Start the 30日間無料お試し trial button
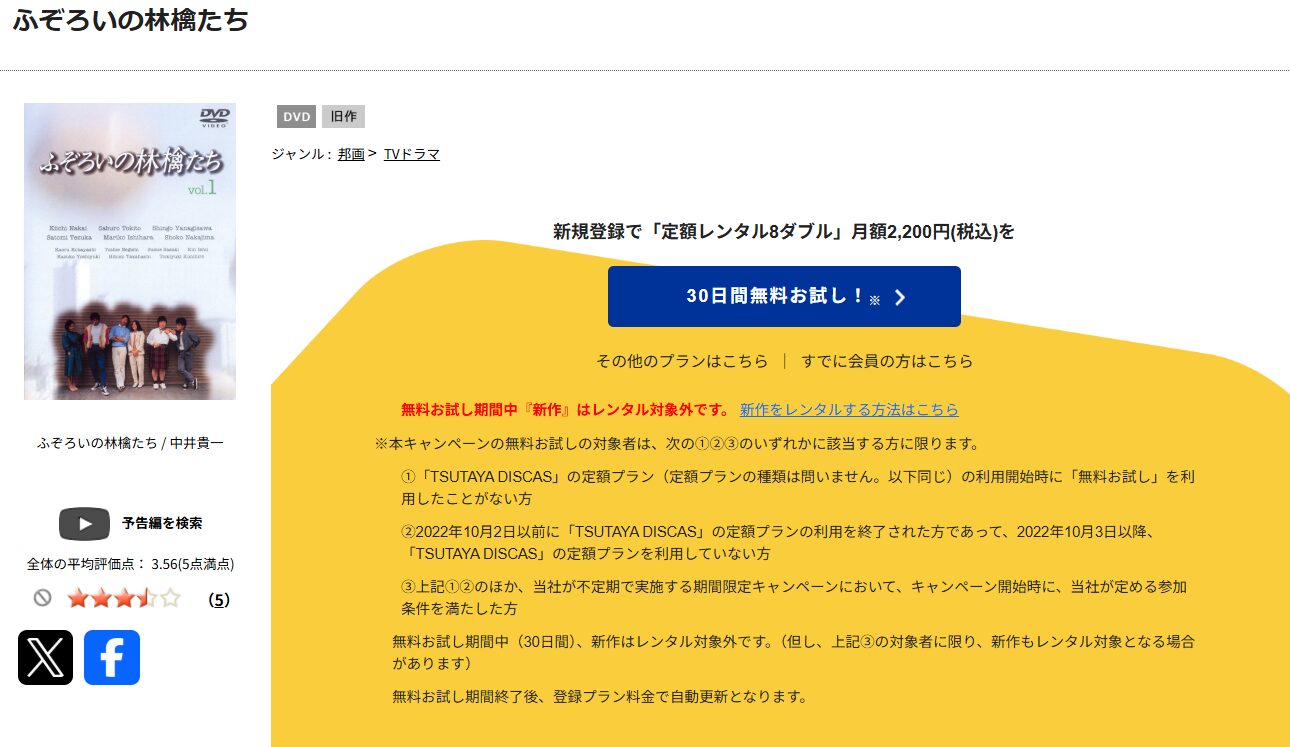Image resolution: width=1290 pixels, height=747 pixels. [784, 296]
